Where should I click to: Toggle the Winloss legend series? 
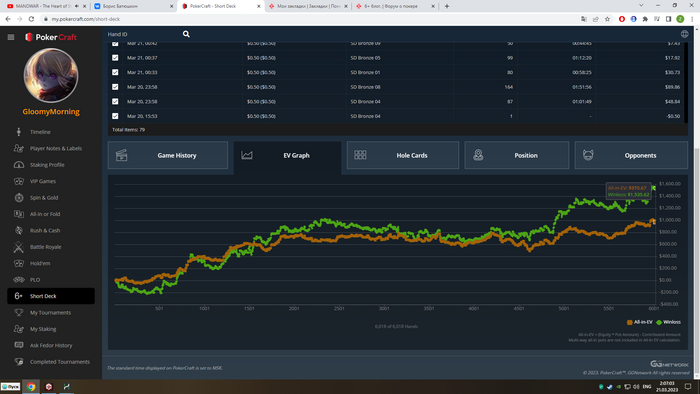click(x=668, y=322)
